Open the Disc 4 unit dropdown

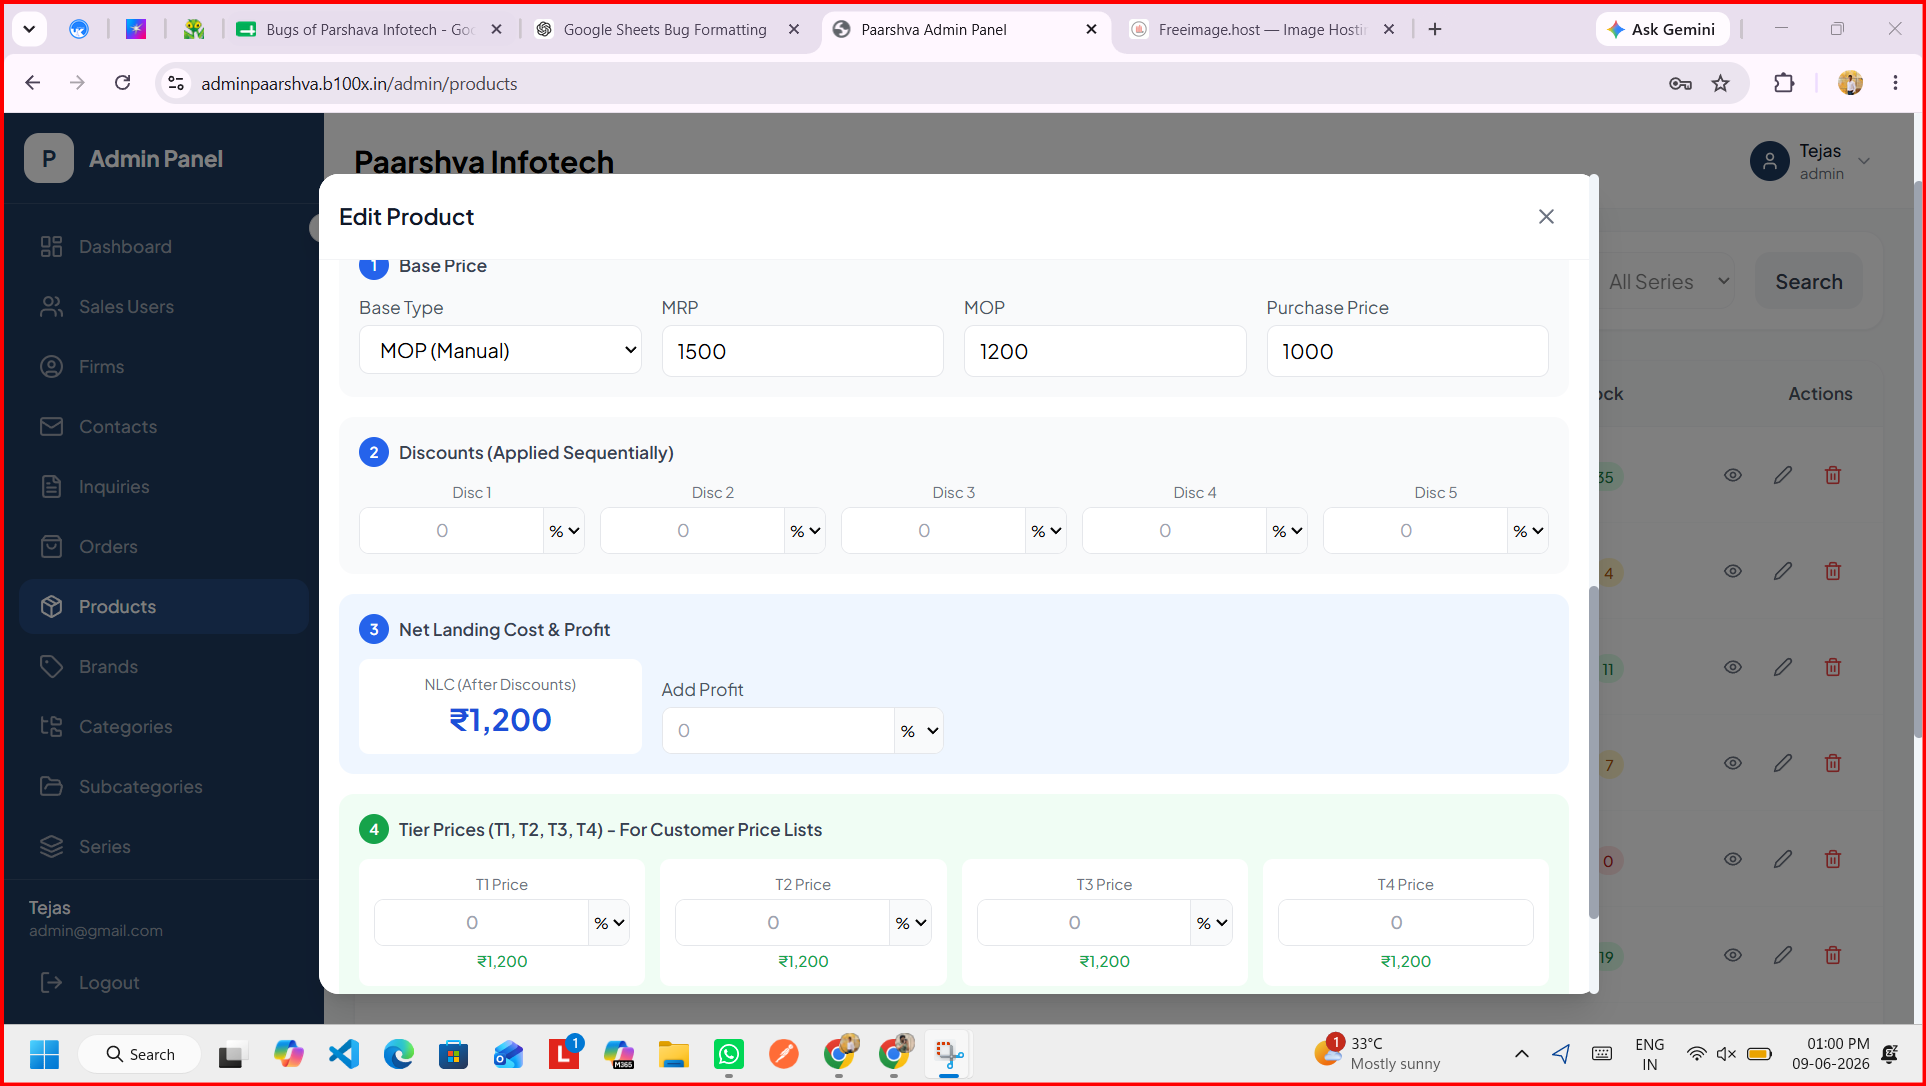point(1287,531)
